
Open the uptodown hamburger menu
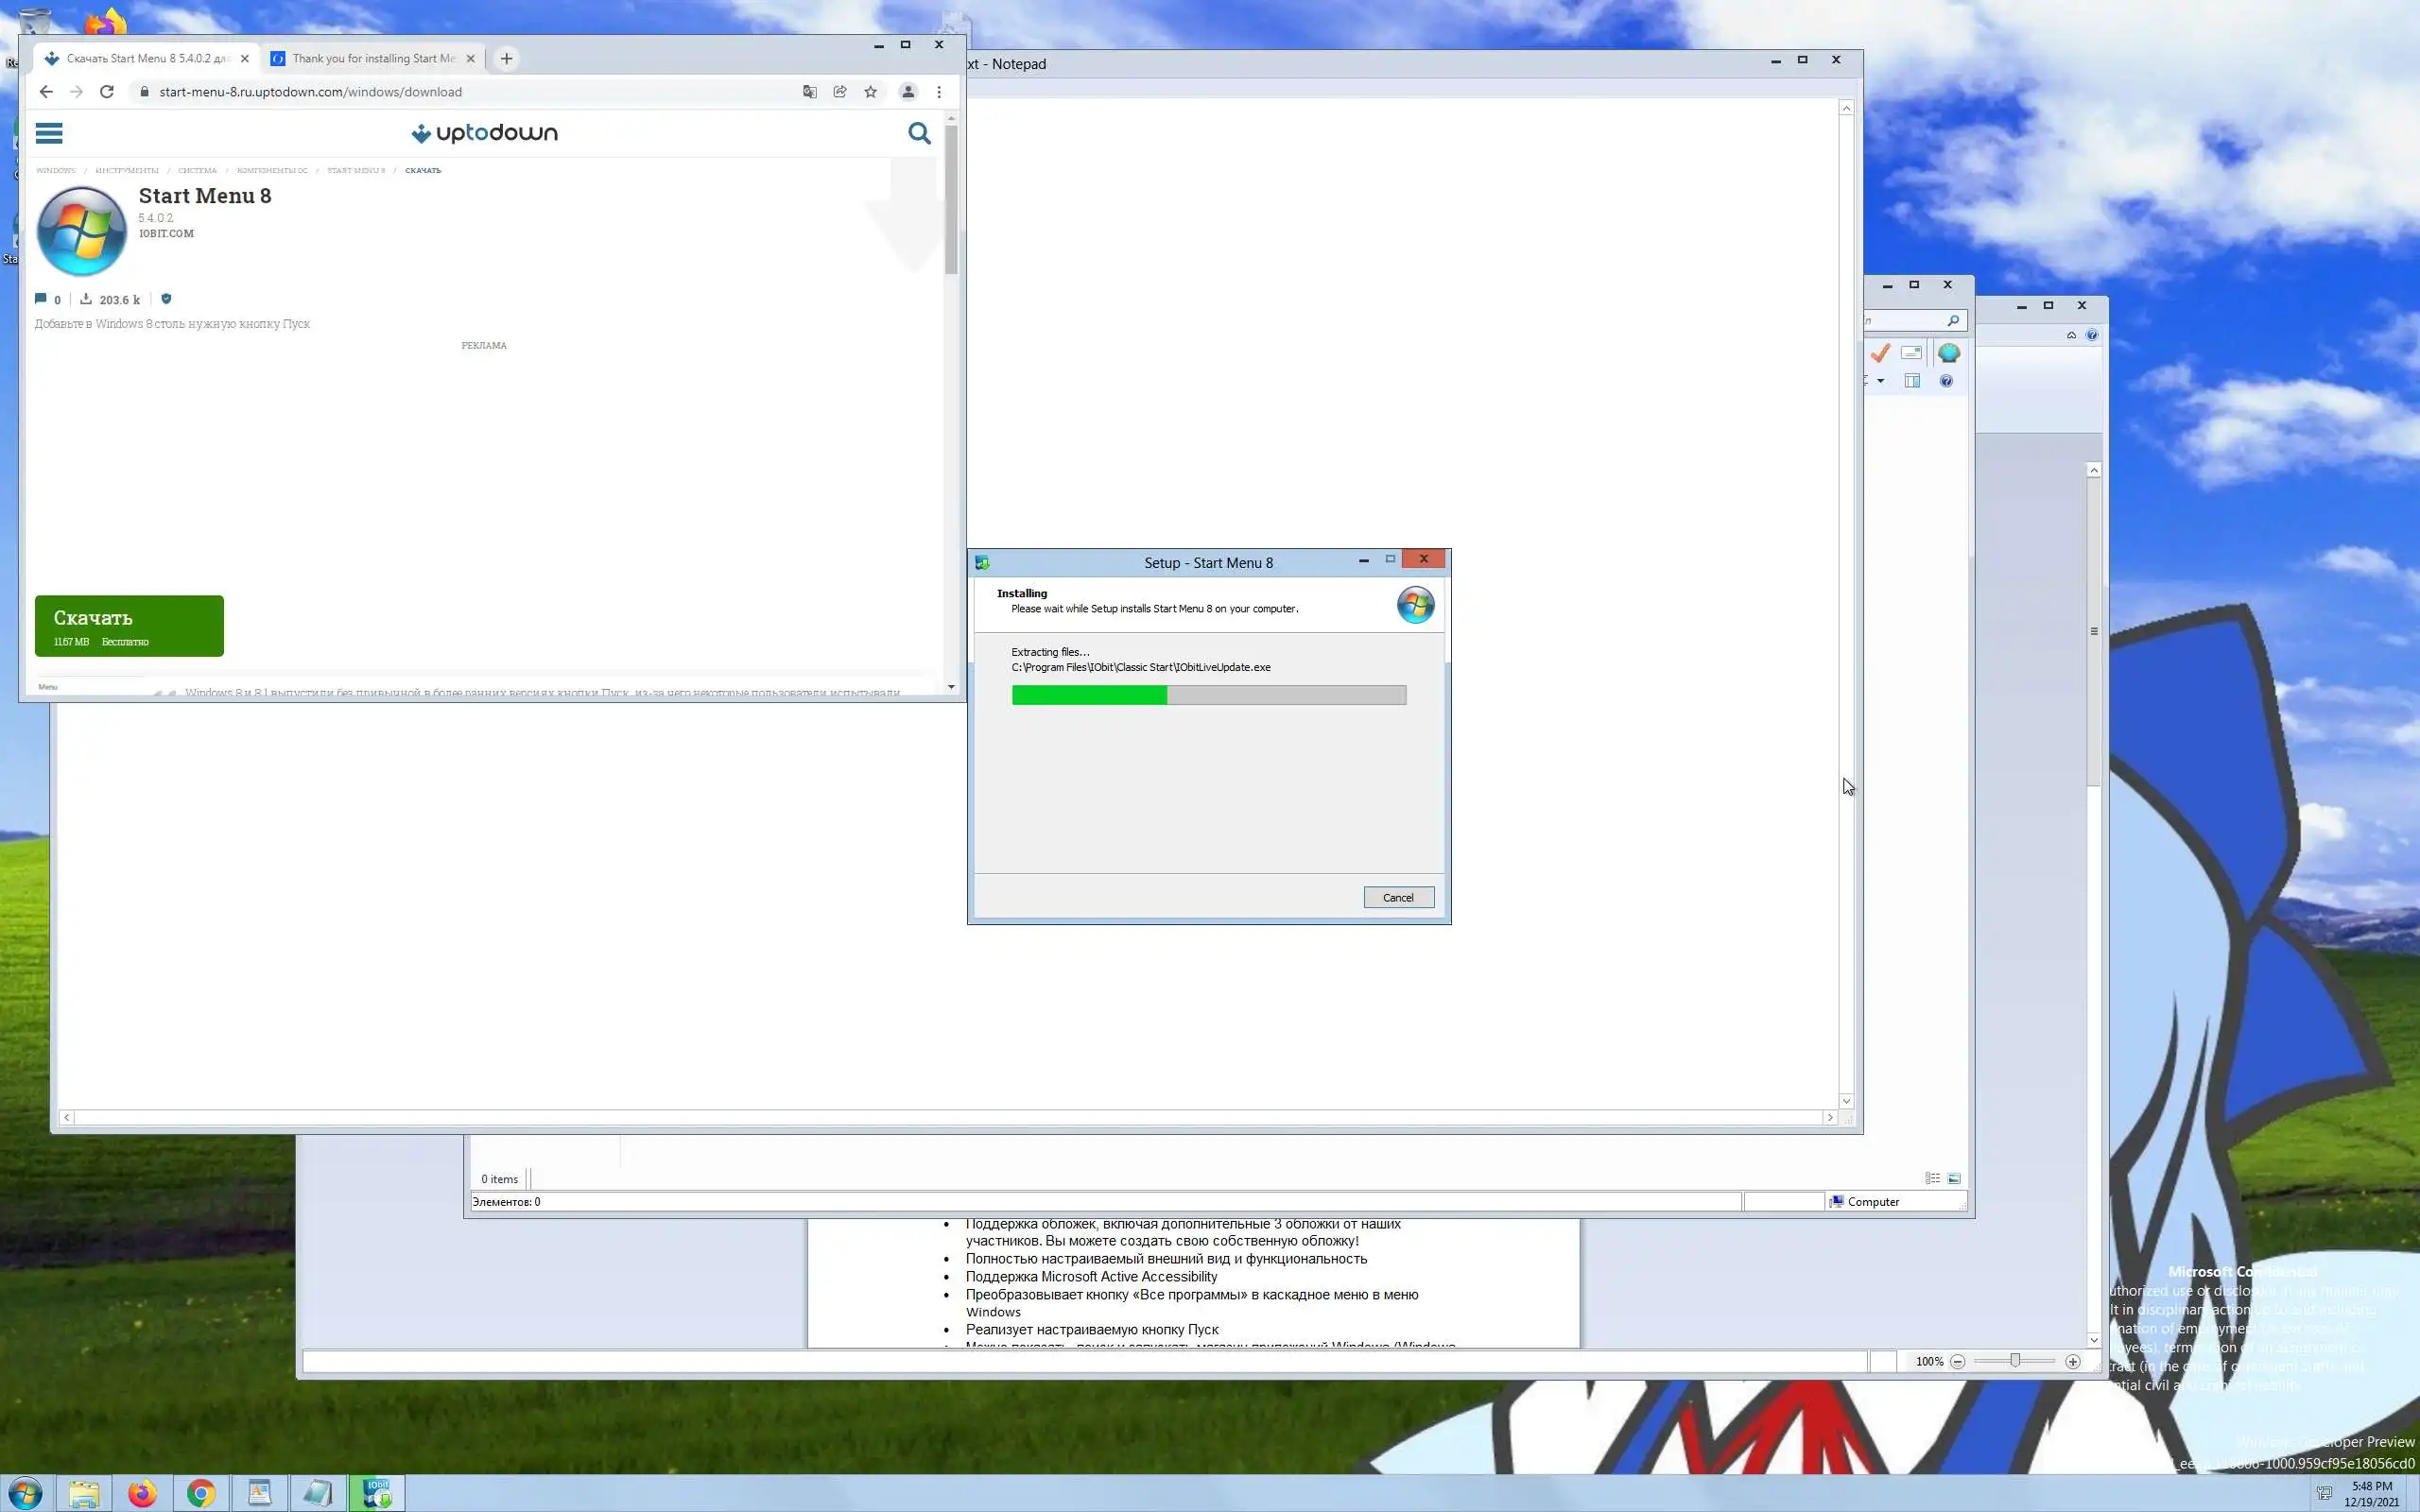[x=49, y=133]
